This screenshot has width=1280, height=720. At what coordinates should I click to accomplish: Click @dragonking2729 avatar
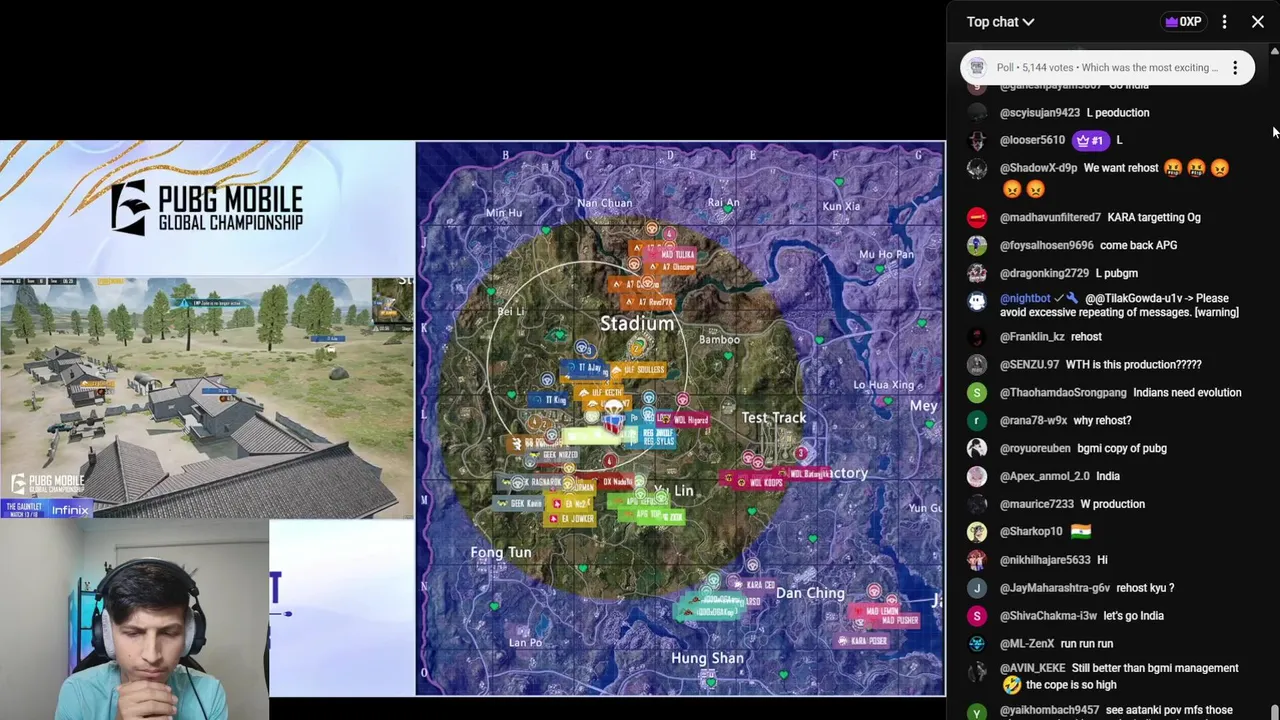tap(977, 273)
